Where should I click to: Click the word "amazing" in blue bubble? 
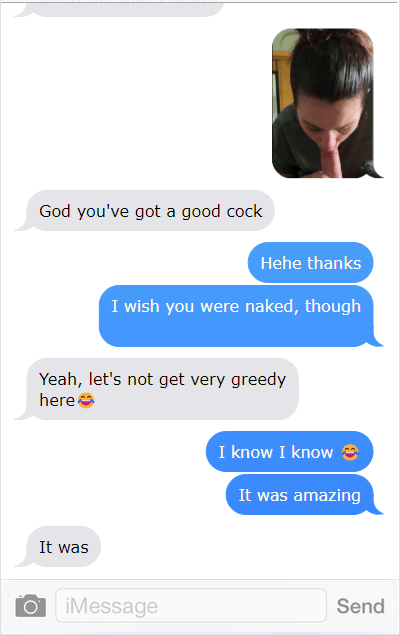pos(327,496)
